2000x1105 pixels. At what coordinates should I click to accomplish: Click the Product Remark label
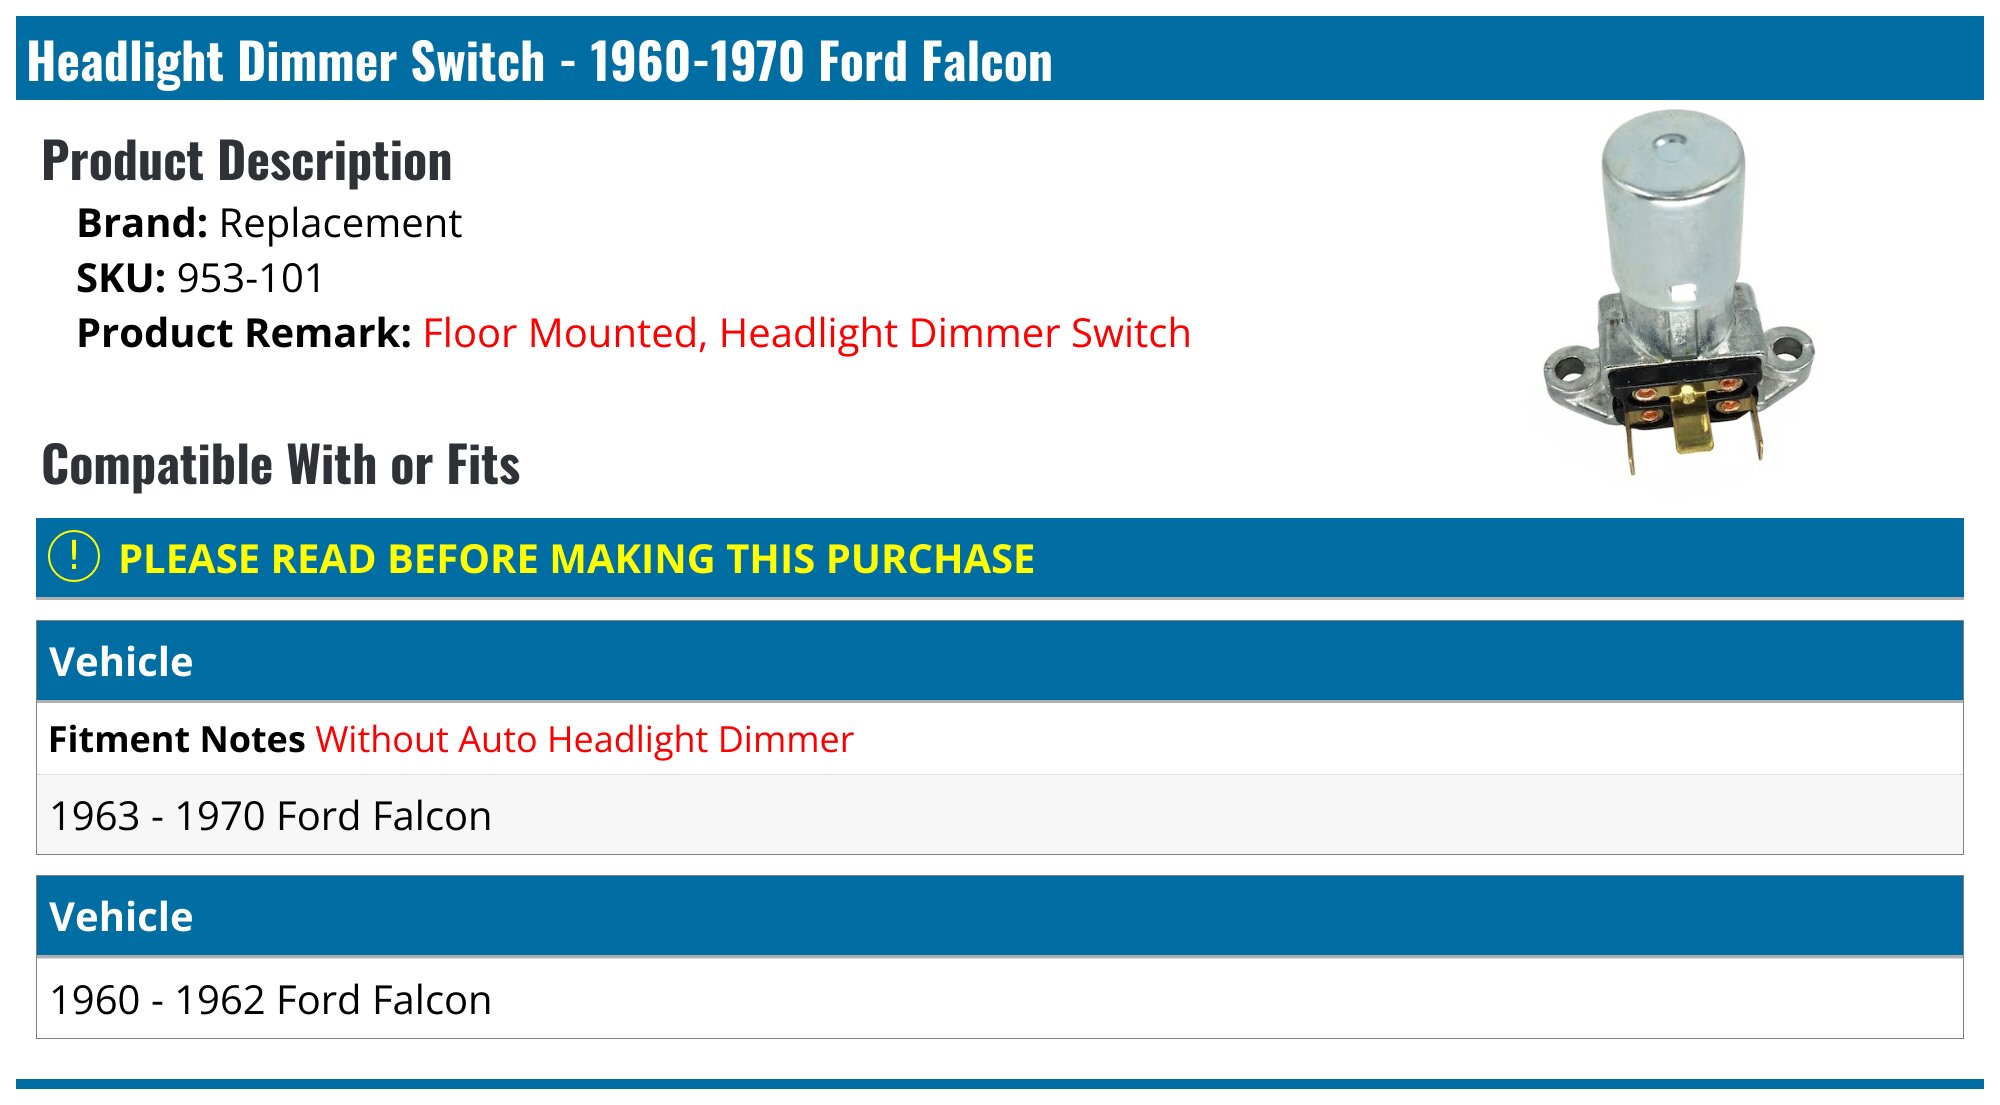(x=244, y=333)
